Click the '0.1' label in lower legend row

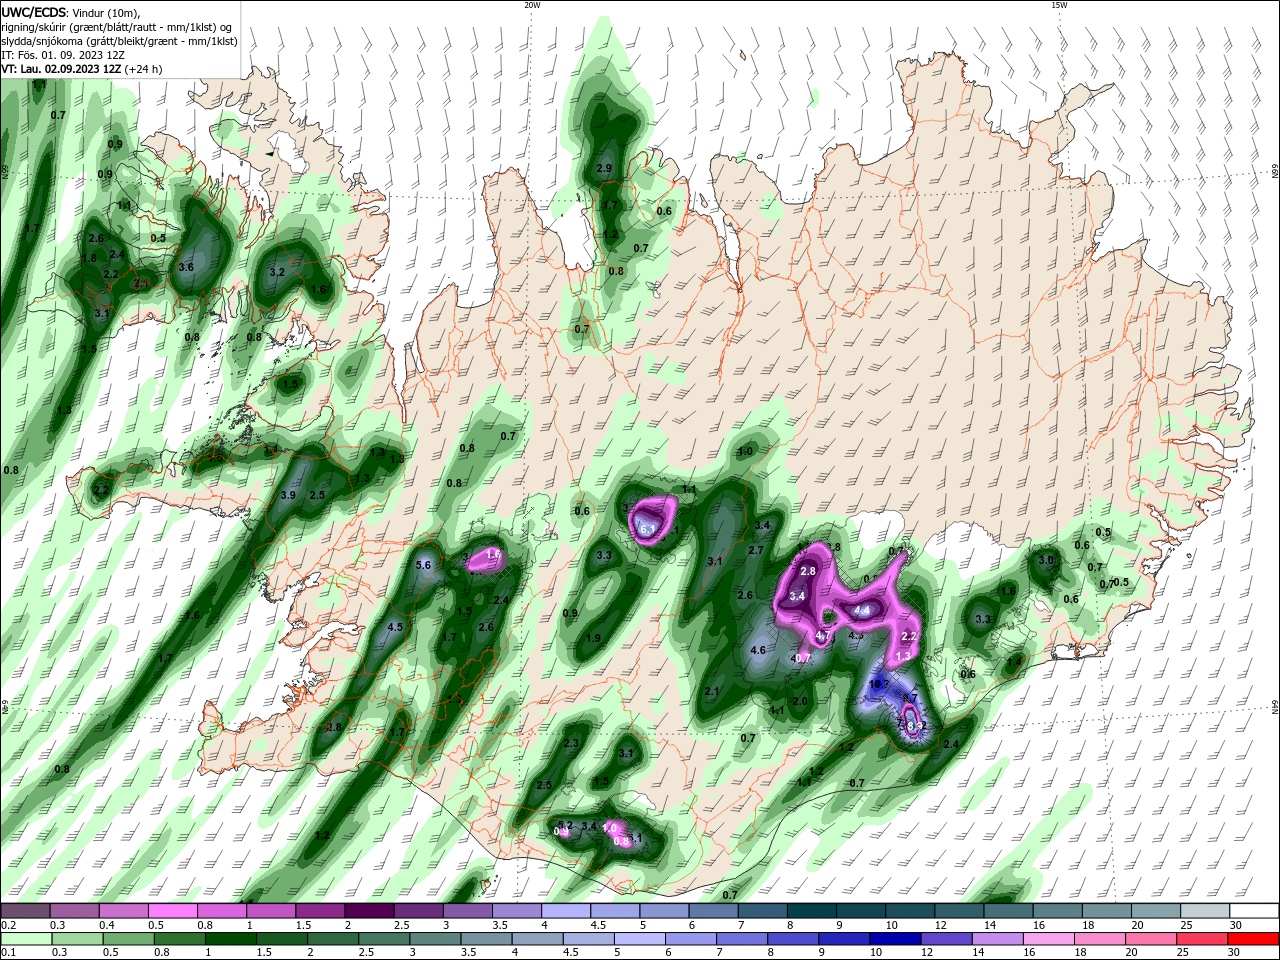tap(7, 953)
